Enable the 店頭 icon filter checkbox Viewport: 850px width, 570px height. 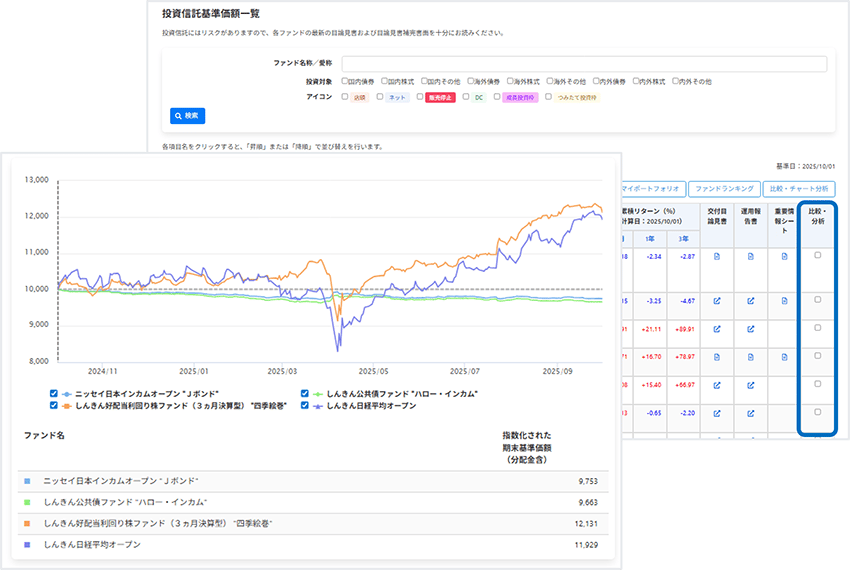coord(345,97)
